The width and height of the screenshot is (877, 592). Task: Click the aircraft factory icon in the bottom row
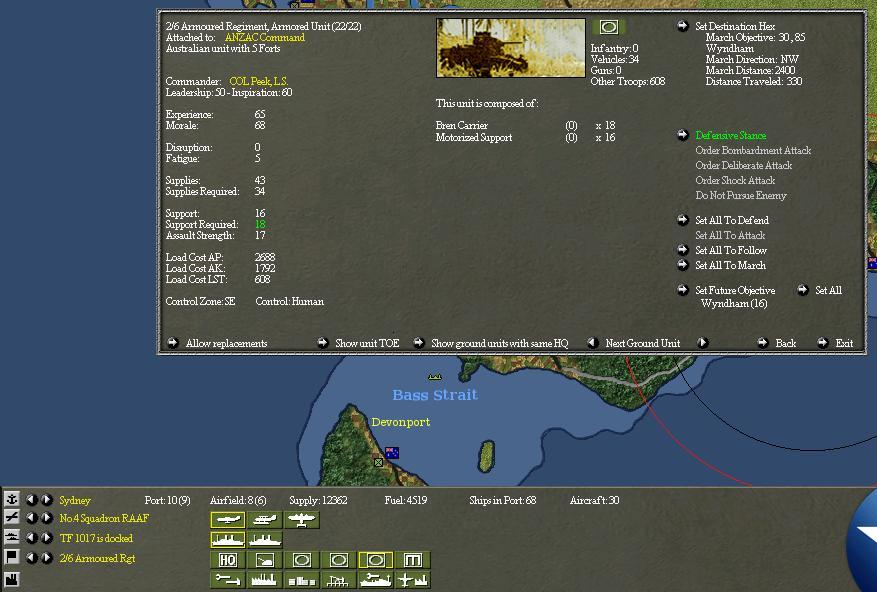pyautogui.click(x=412, y=580)
